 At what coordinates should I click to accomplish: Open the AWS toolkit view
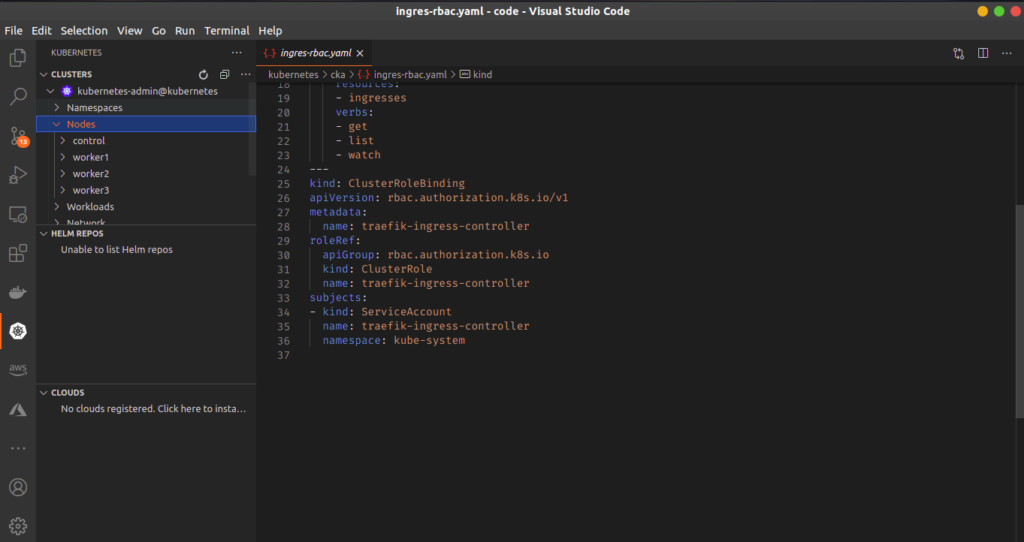18,370
